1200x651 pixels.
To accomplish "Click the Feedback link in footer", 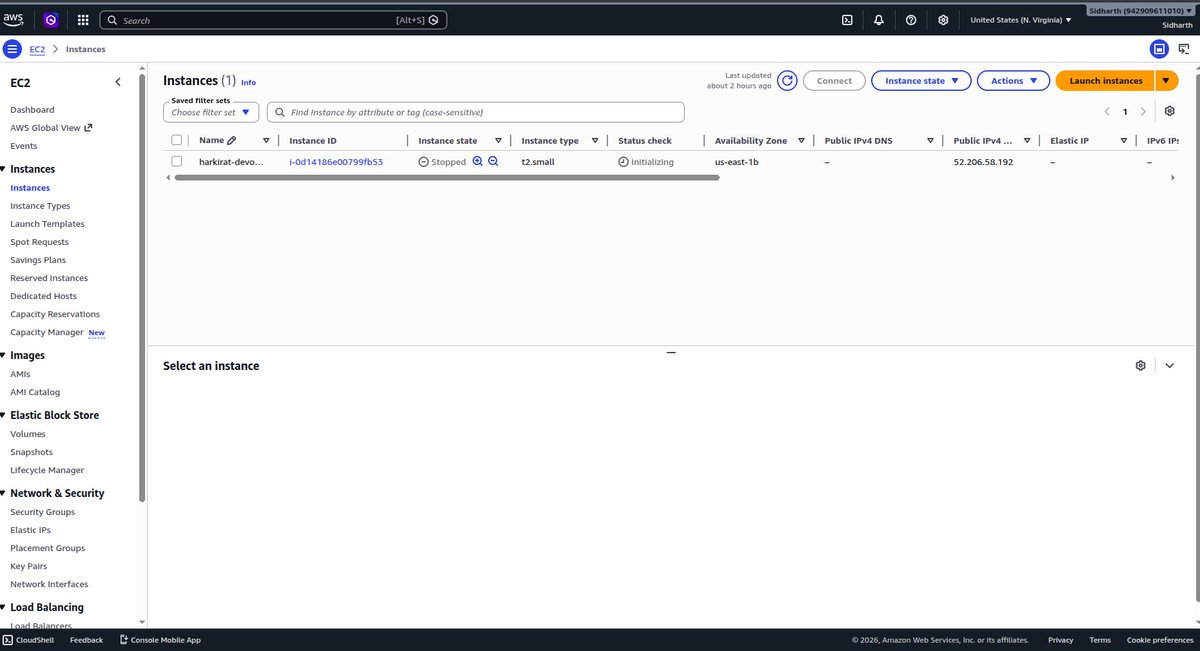I will click(x=86, y=640).
